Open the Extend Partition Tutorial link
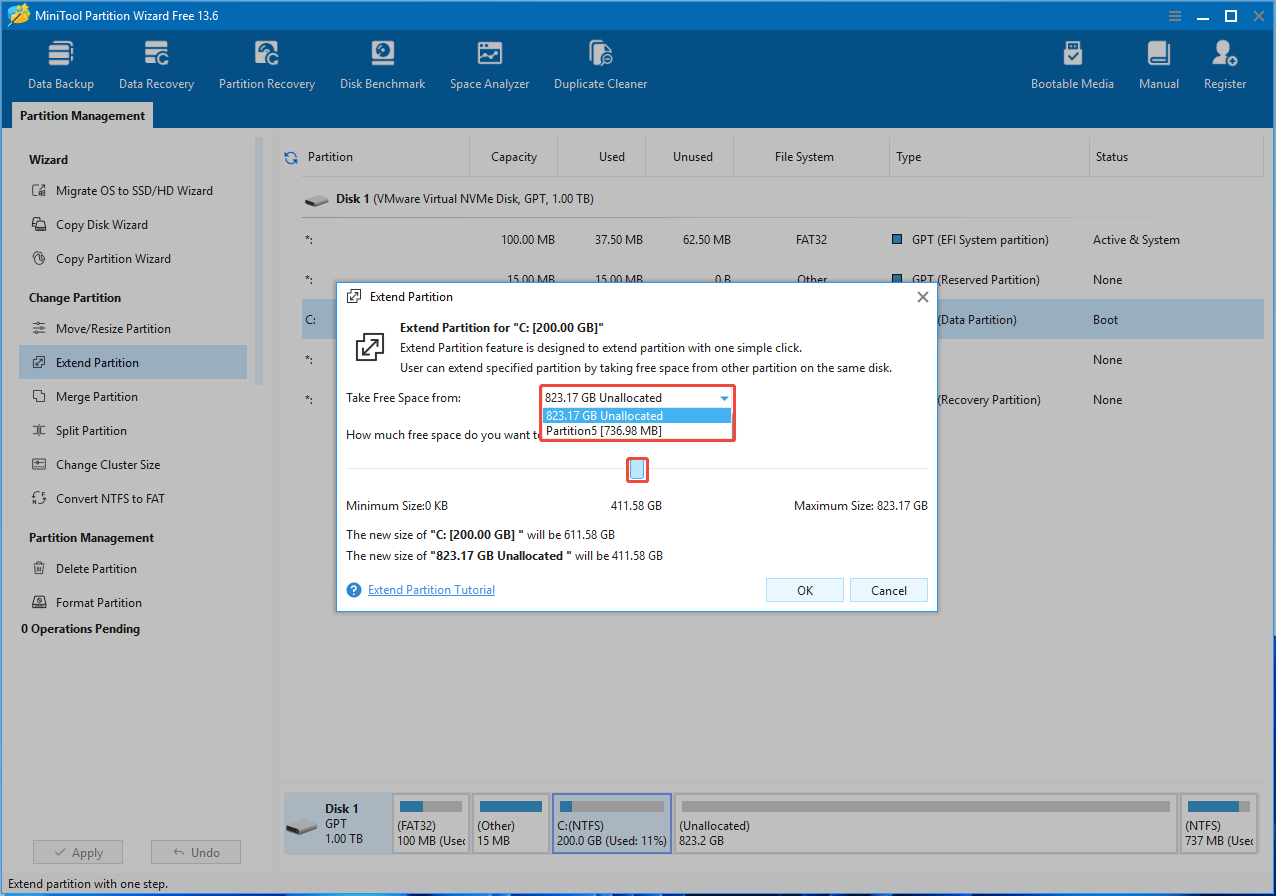 point(431,589)
